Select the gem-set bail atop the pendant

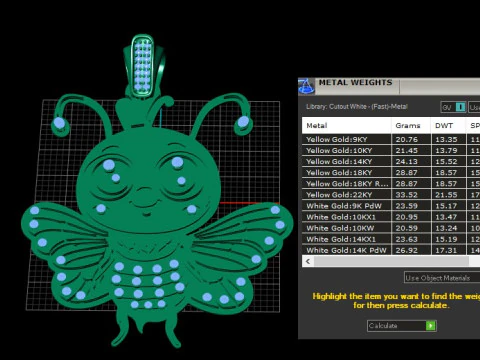143,66
